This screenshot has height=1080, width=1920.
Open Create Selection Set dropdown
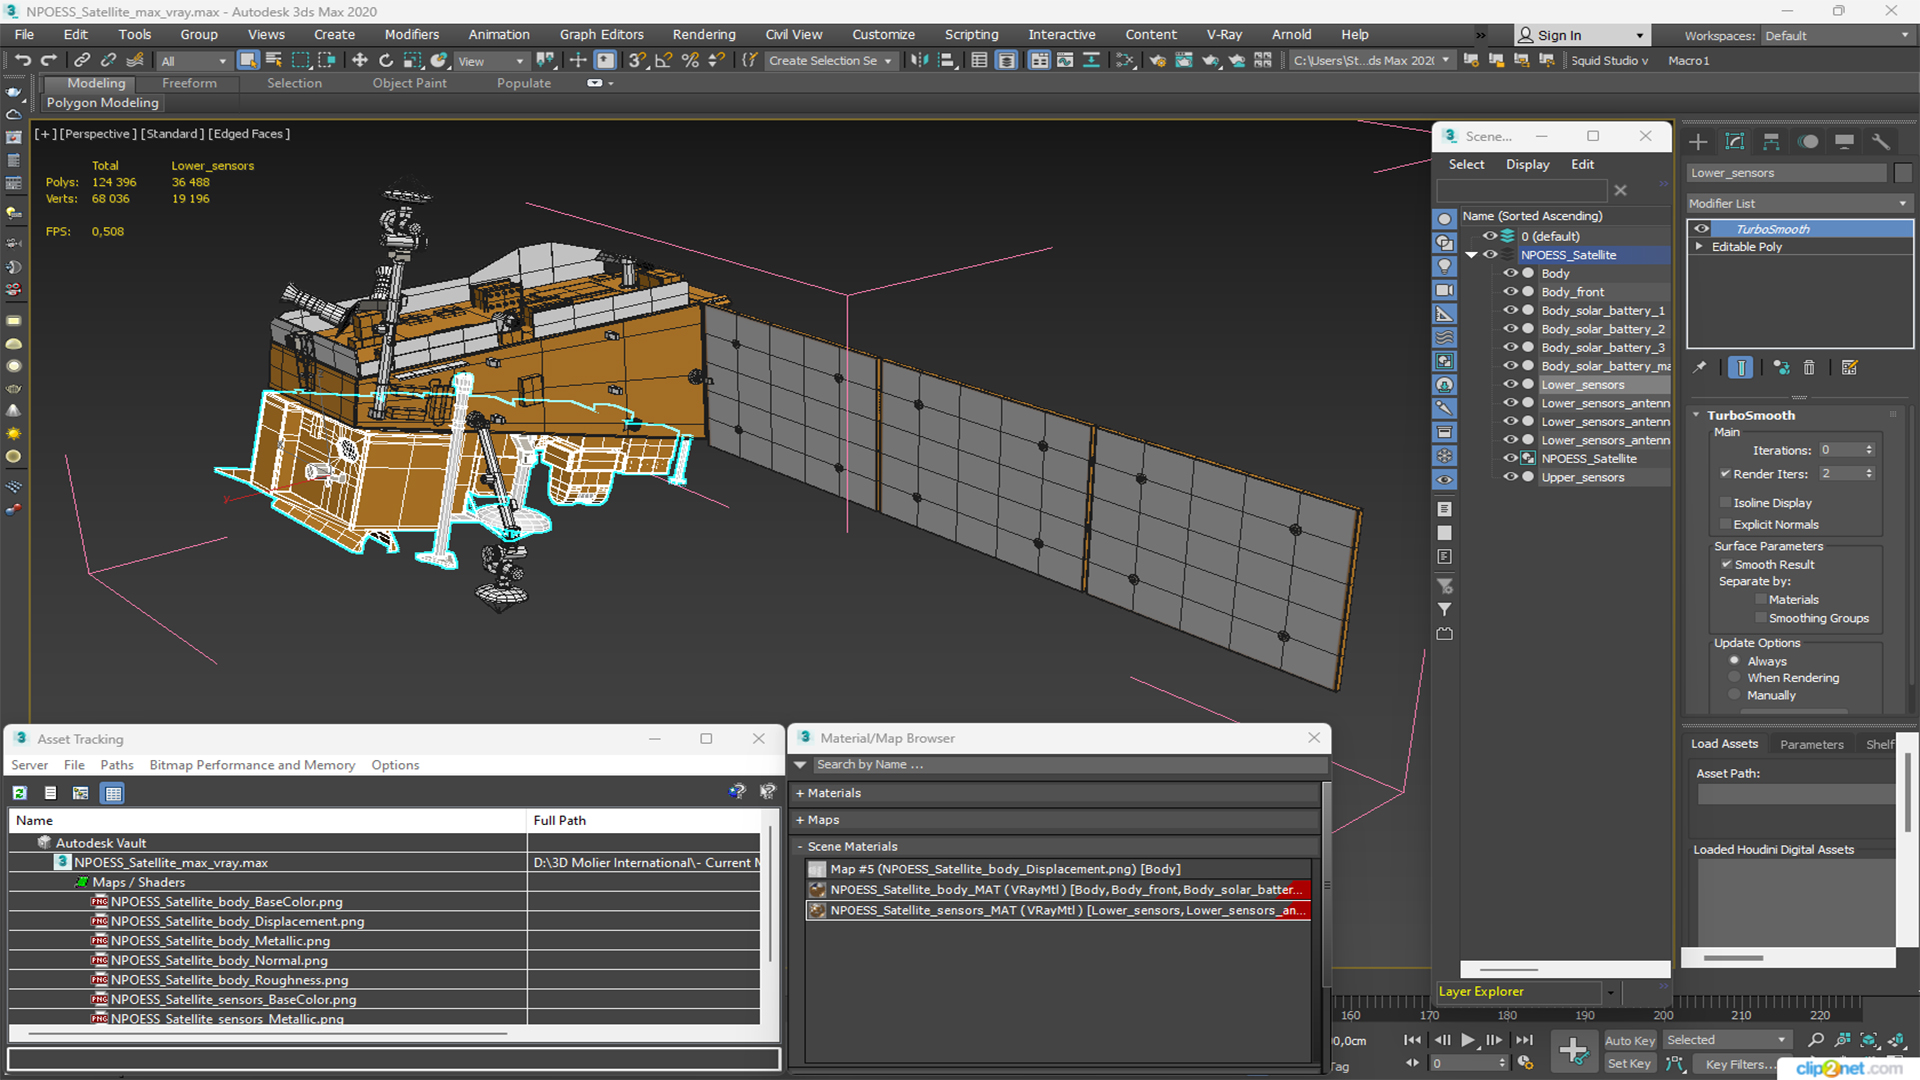coord(830,61)
